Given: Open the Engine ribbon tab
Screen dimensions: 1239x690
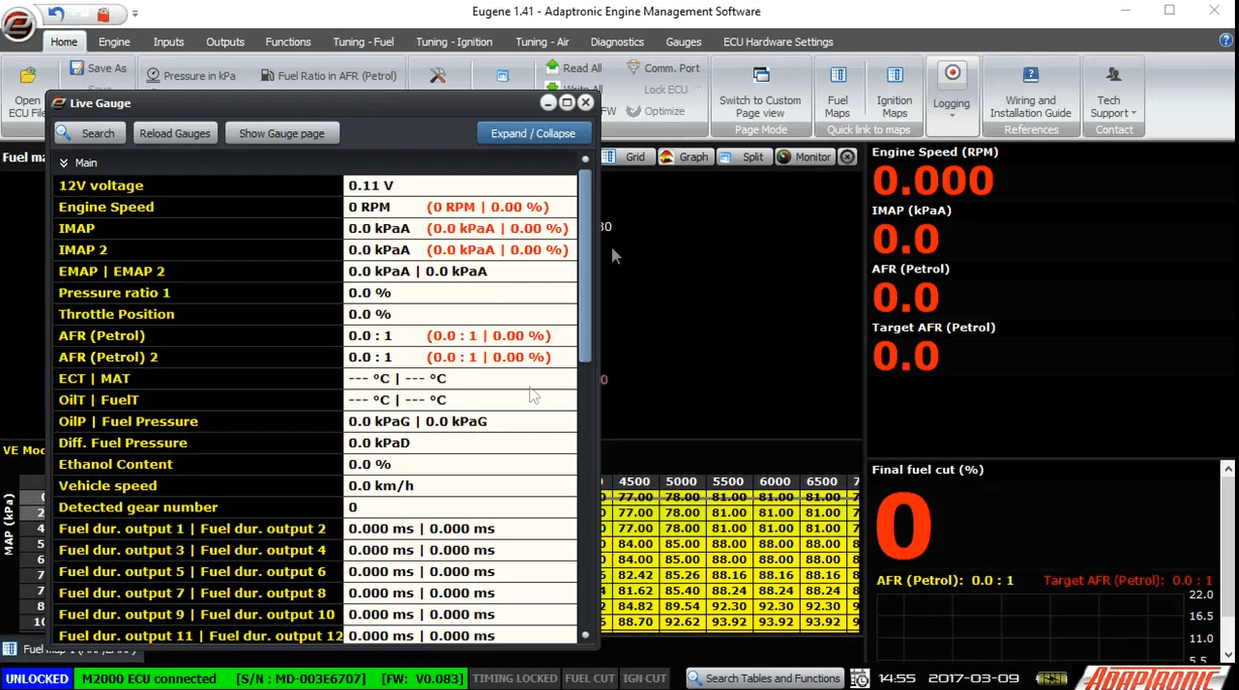Looking at the screenshot, I should point(114,42).
